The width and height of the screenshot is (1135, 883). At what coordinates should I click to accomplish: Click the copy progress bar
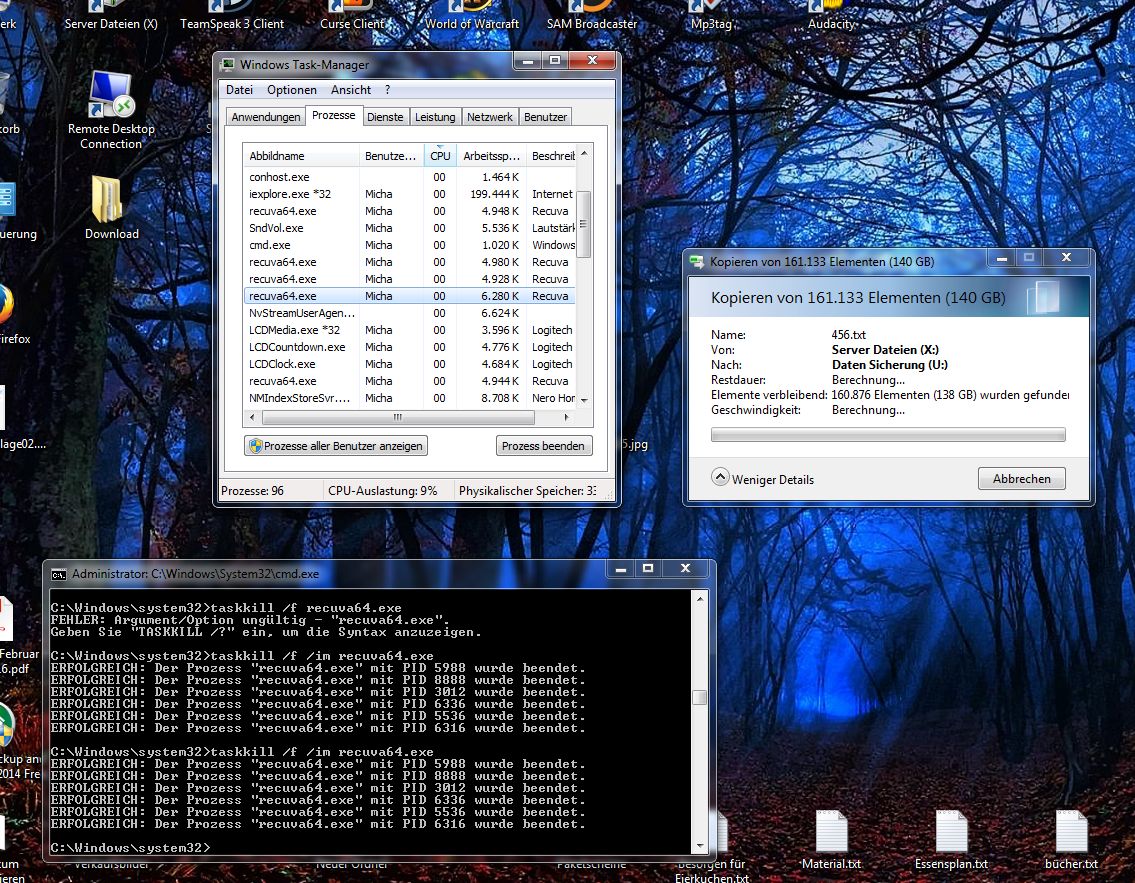click(887, 435)
